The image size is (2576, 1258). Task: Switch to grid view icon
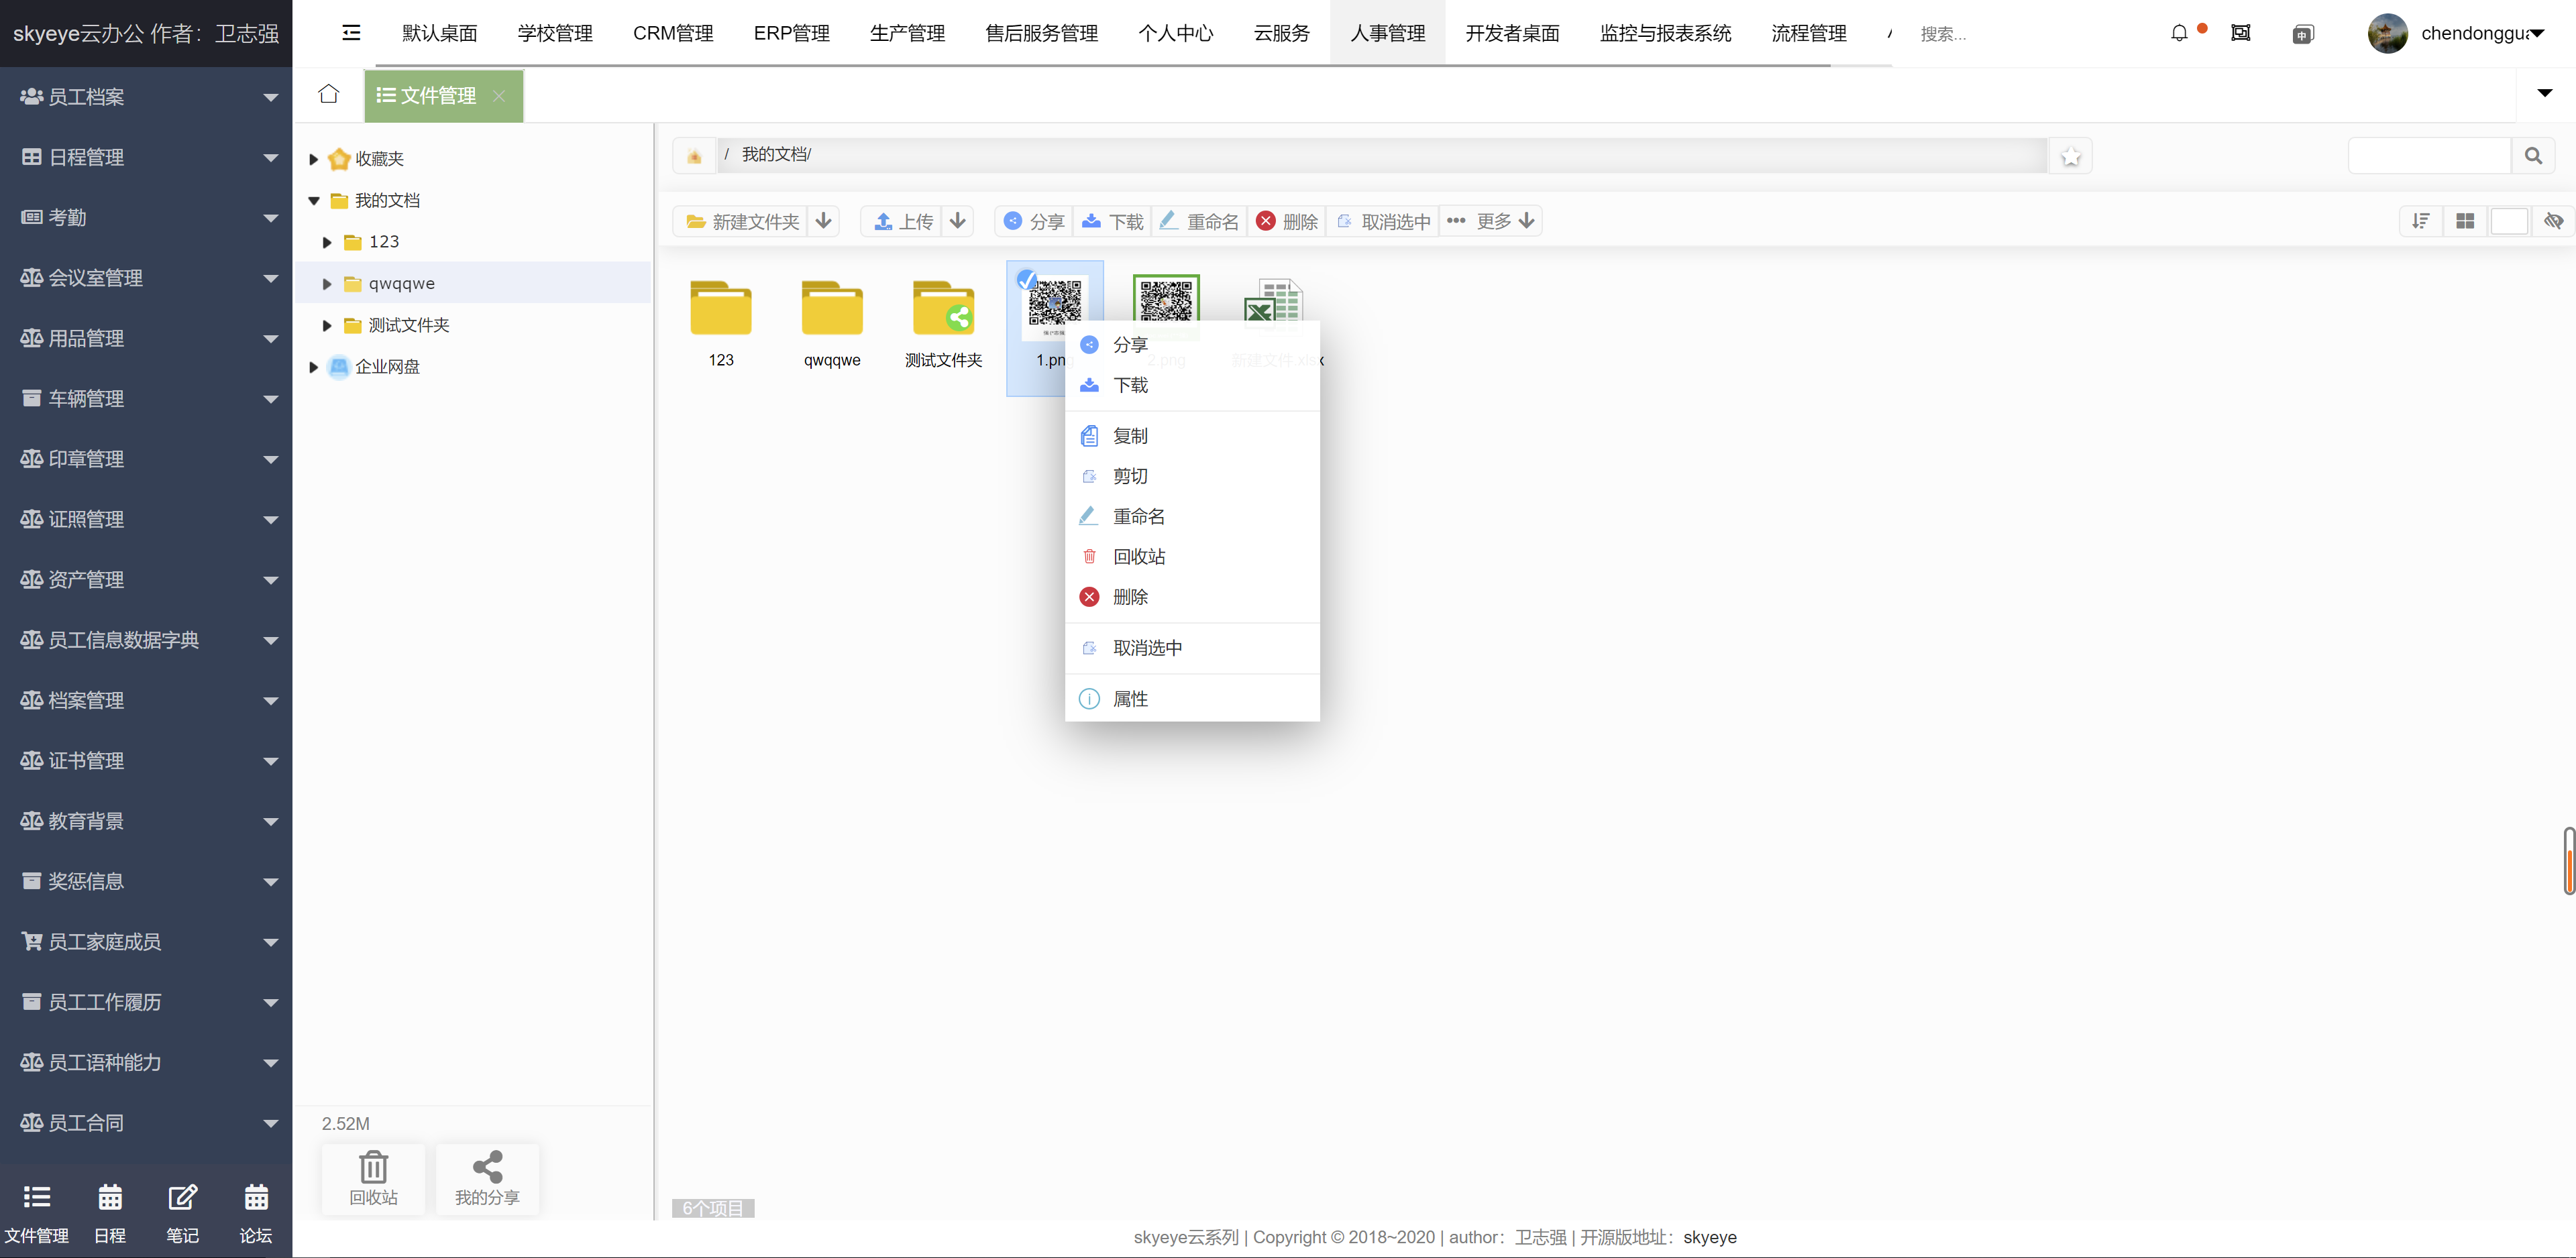click(x=2465, y=221)
